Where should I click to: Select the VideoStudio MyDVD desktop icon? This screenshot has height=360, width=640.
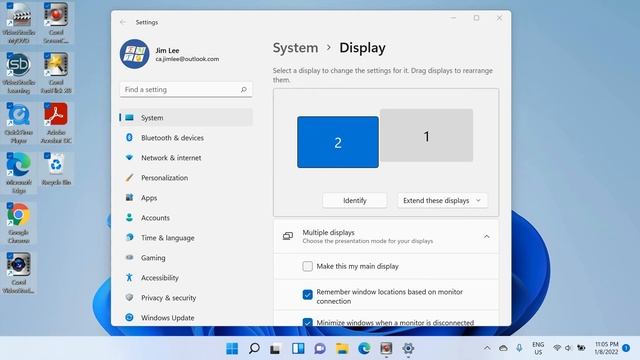[x=18, y=22]
